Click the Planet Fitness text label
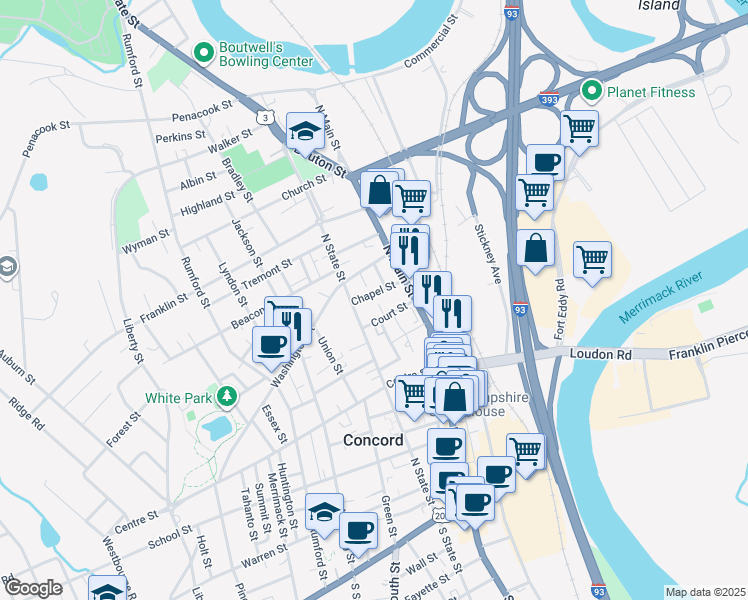Screen dimensions: 748x600 (651, 92)
